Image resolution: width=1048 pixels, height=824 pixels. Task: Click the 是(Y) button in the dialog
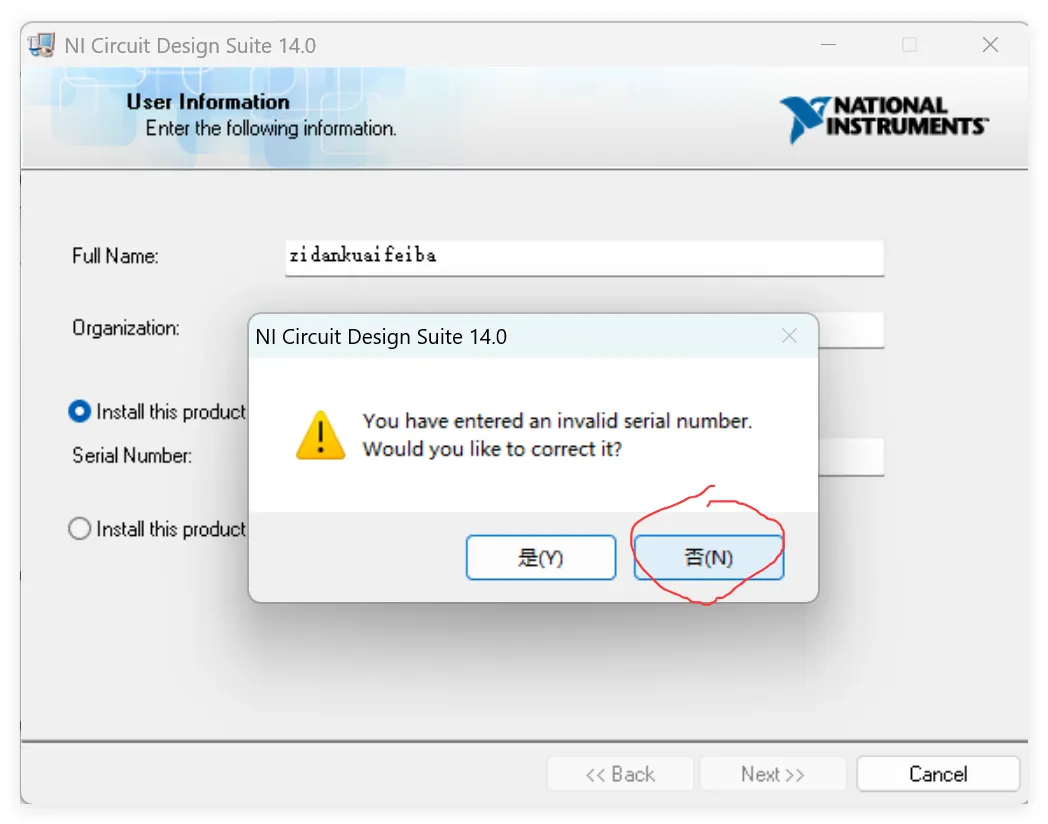[541, 557]
